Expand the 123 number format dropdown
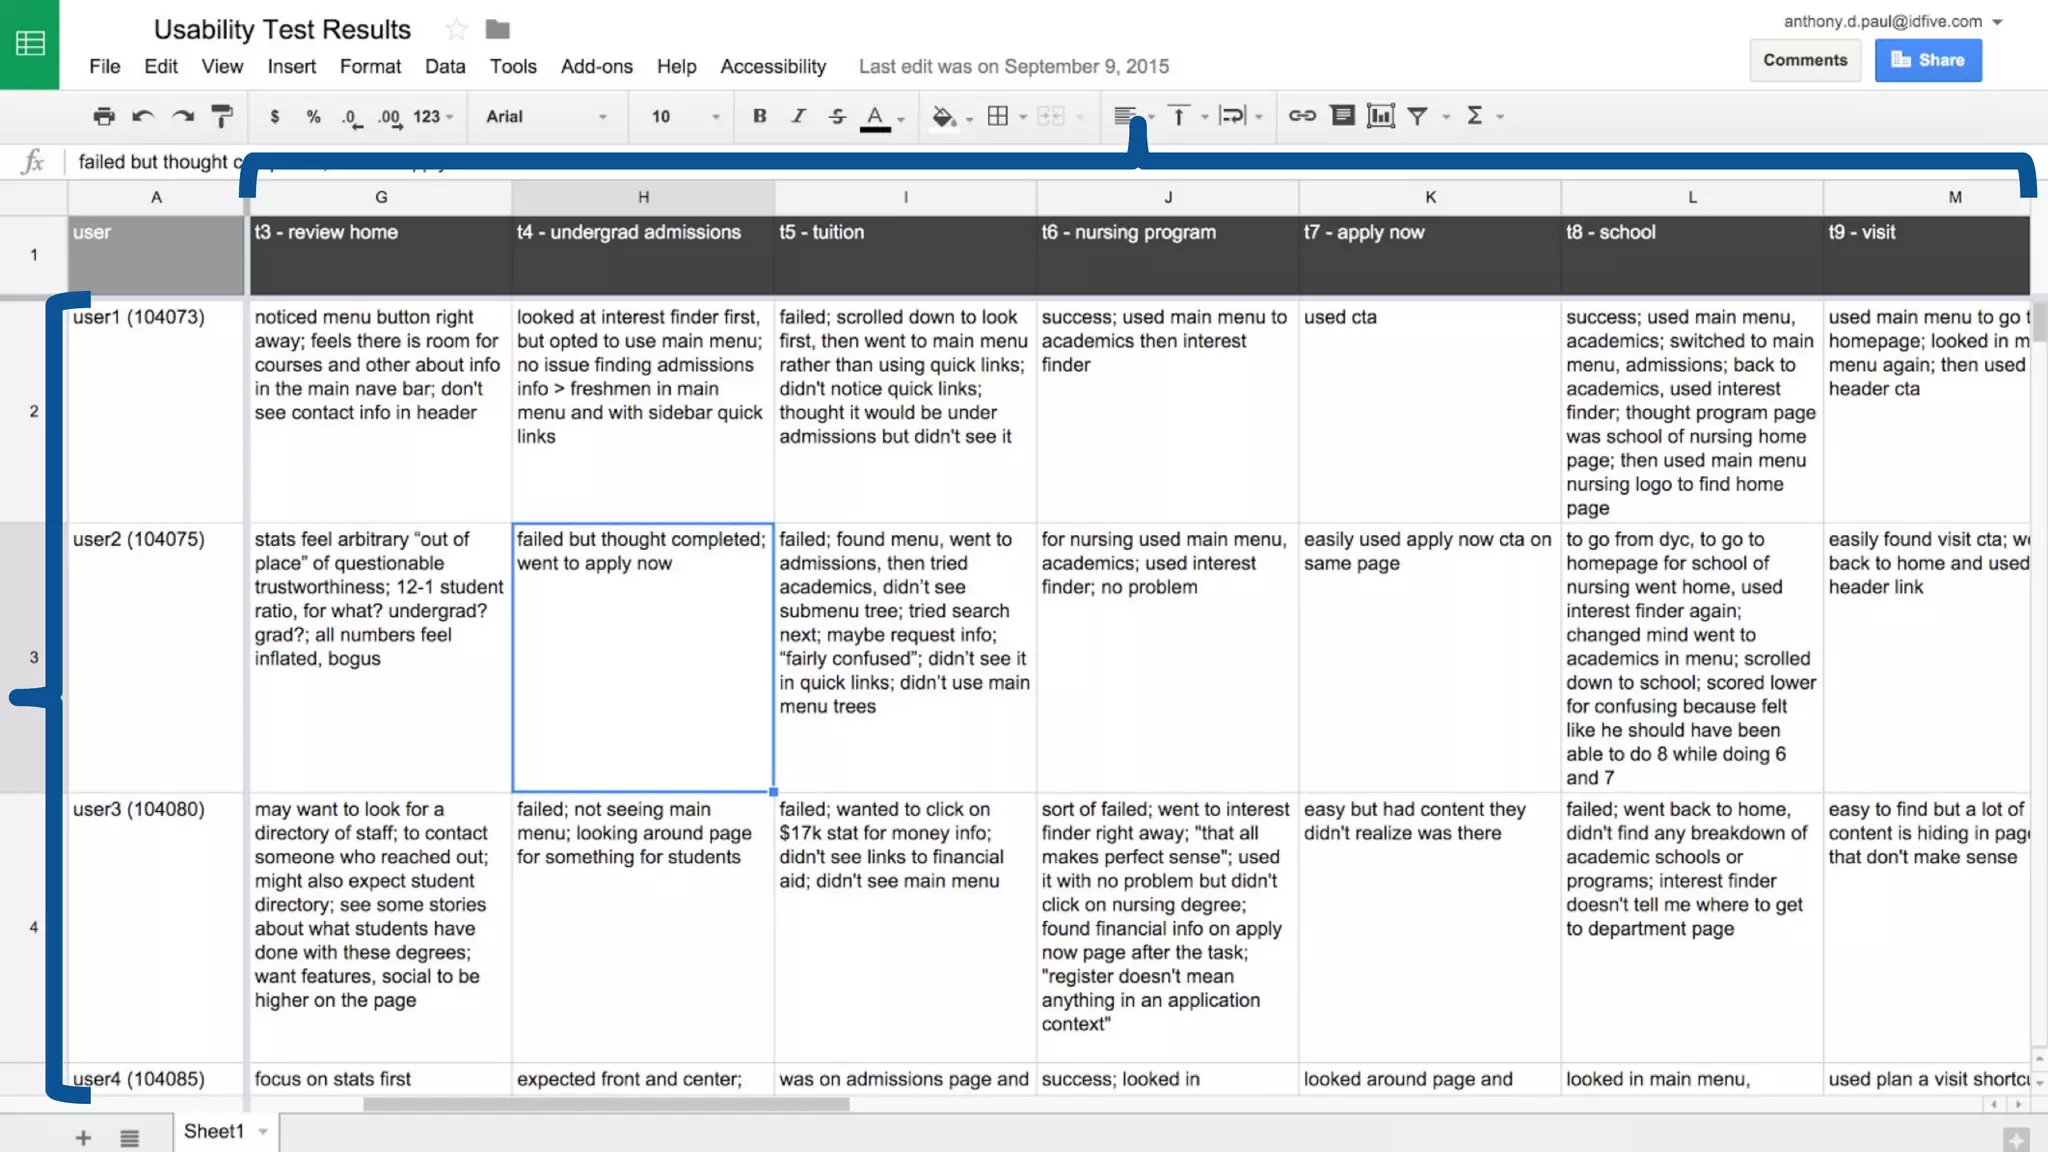The image size is (2048, 1152). coord(433,116)
